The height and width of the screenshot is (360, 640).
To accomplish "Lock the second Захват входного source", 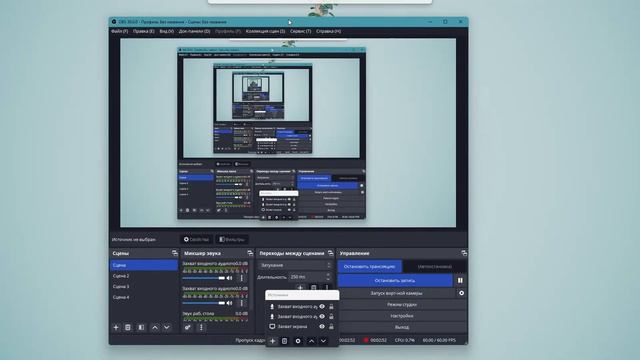I will 331,316.
